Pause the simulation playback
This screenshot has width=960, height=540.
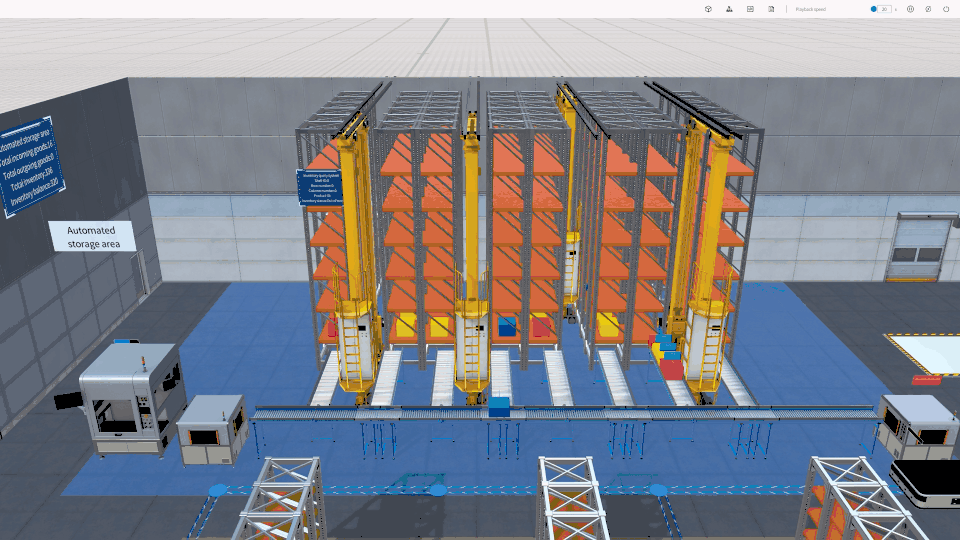pyautogui.click(x=910, y=9)
